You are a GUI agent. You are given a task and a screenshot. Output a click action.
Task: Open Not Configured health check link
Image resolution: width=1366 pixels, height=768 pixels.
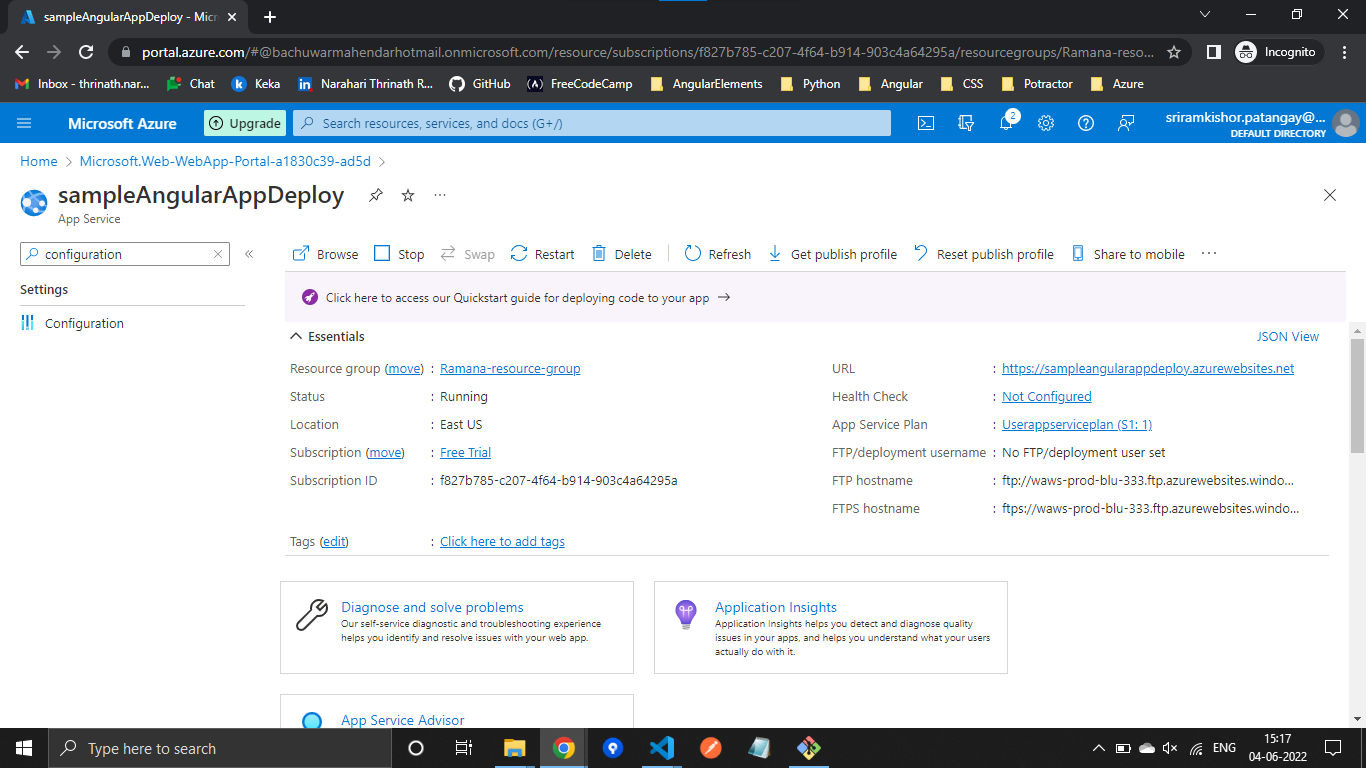1047,397
